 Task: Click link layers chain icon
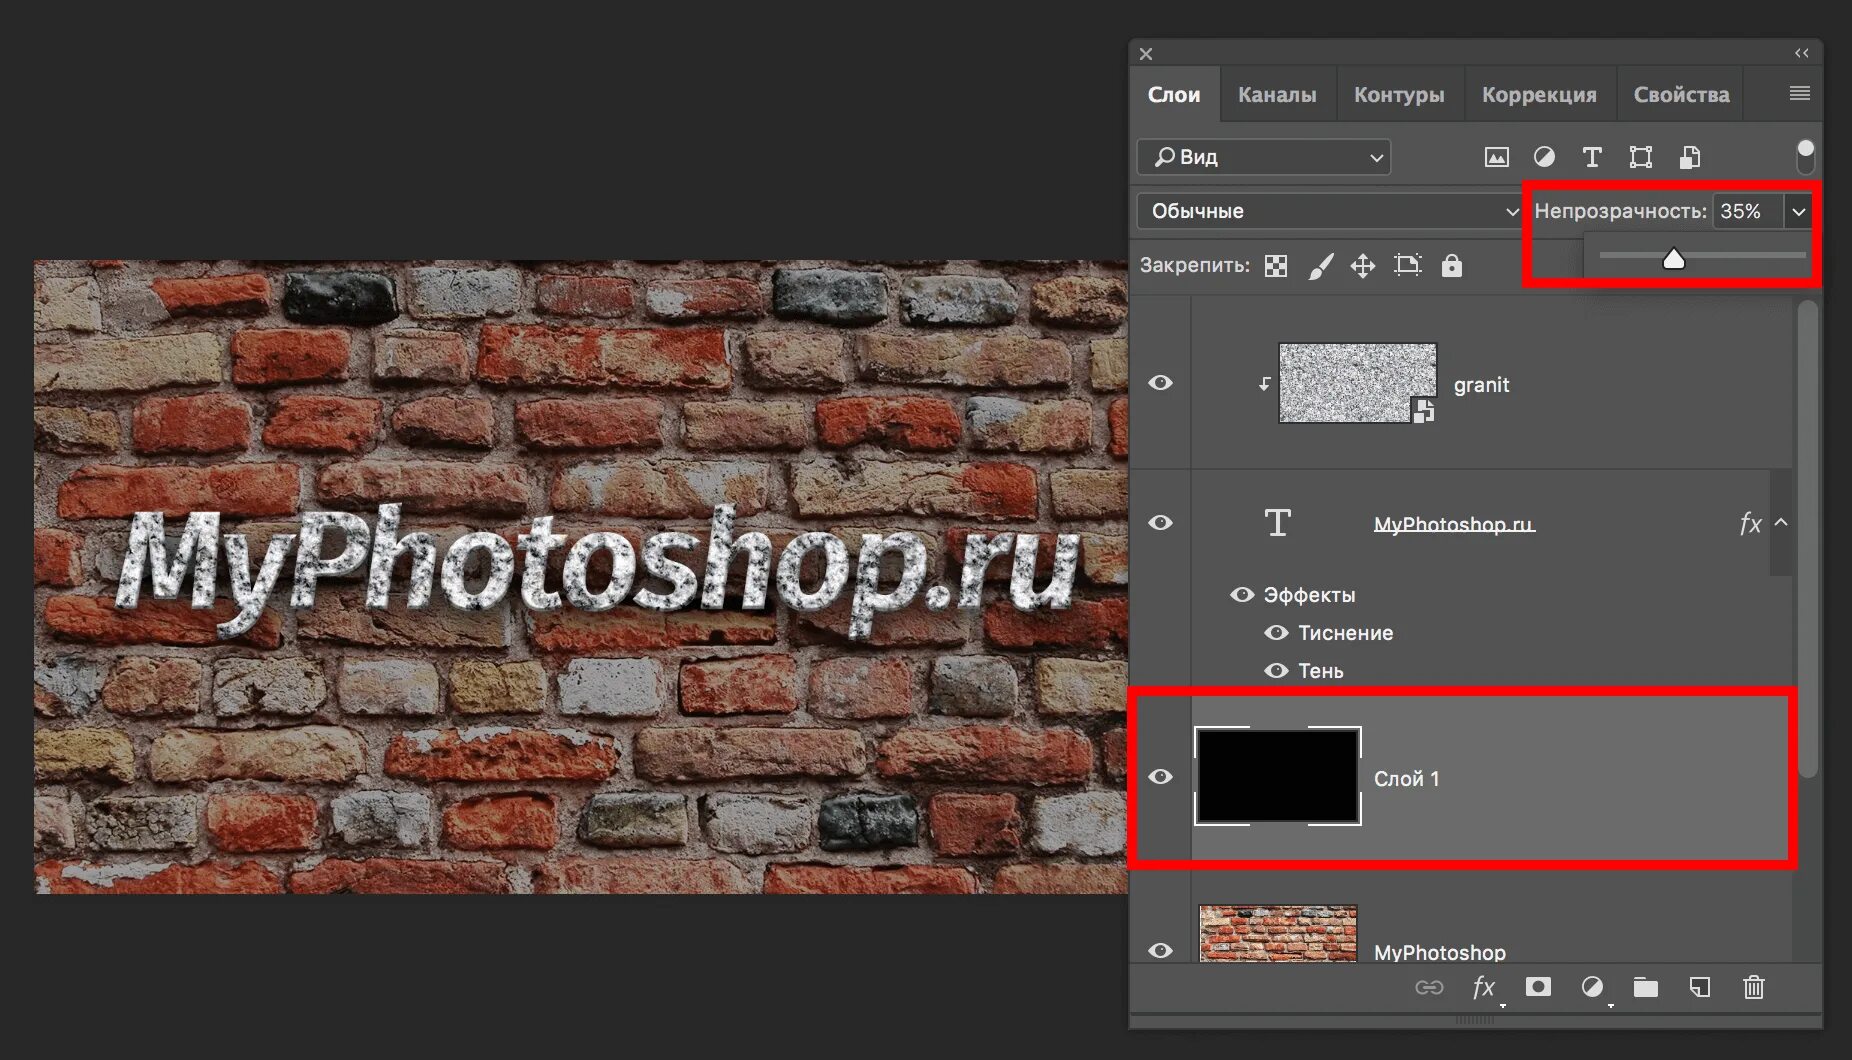pyautogui.click(x=1429, y=988)
